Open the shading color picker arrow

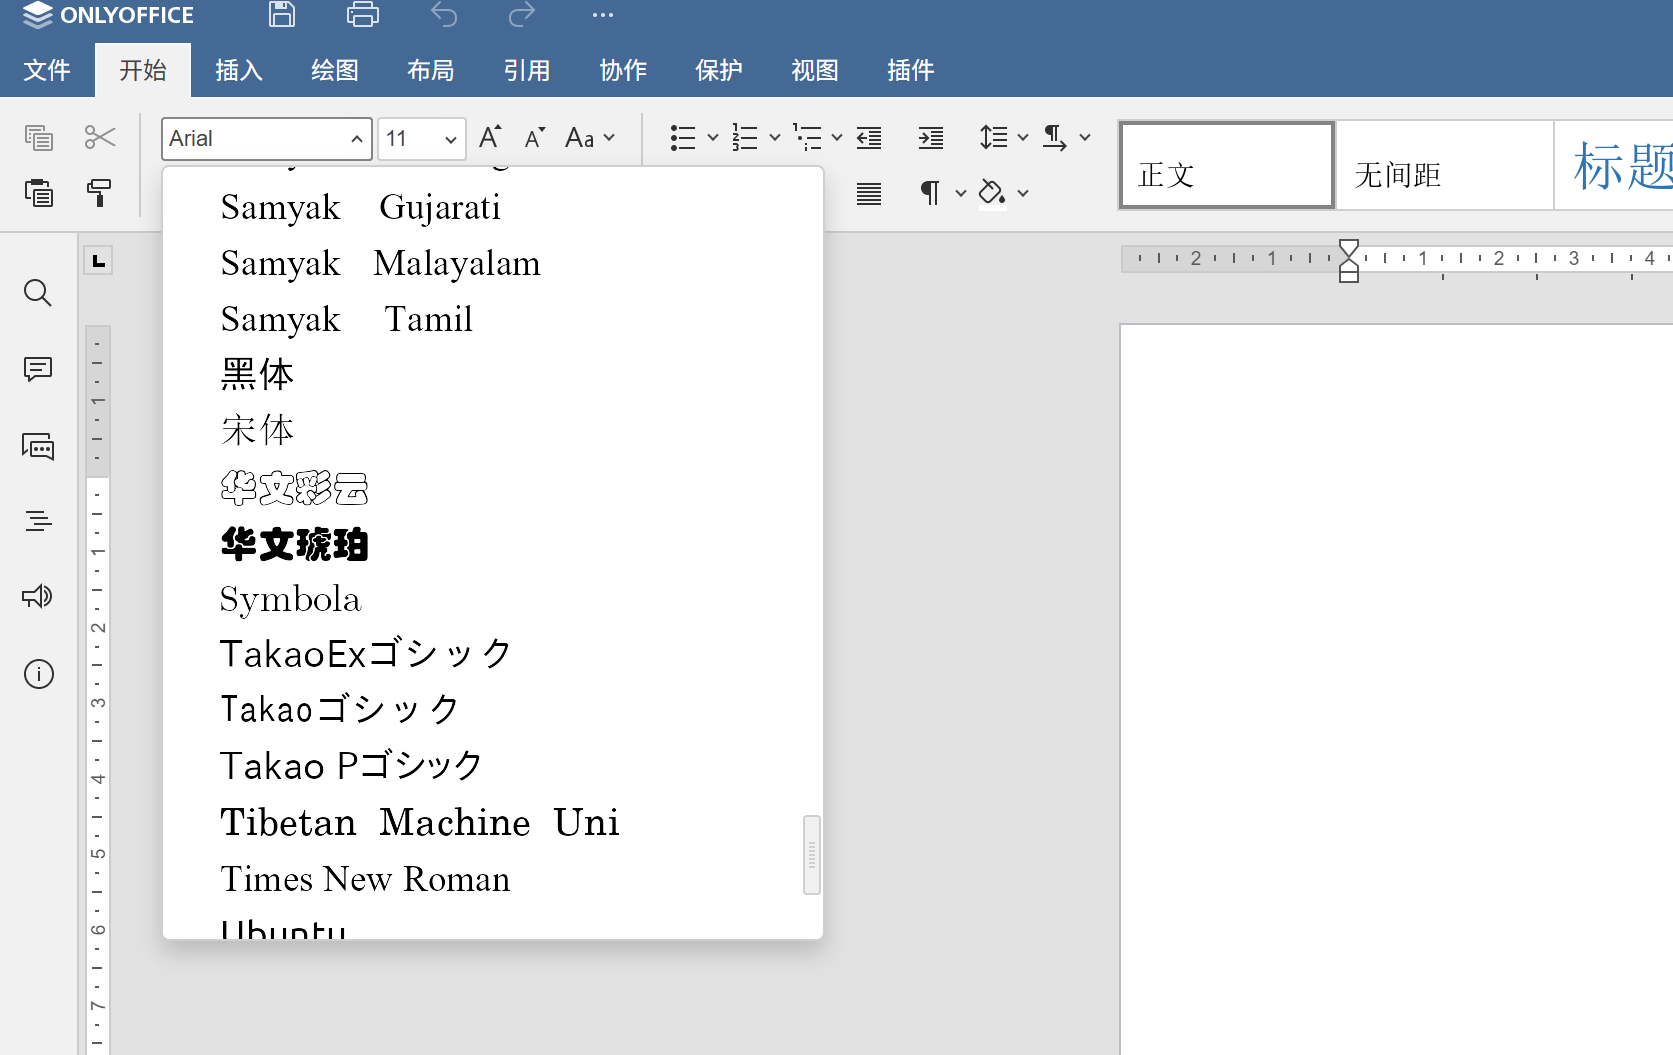(x=1023, y=193)
